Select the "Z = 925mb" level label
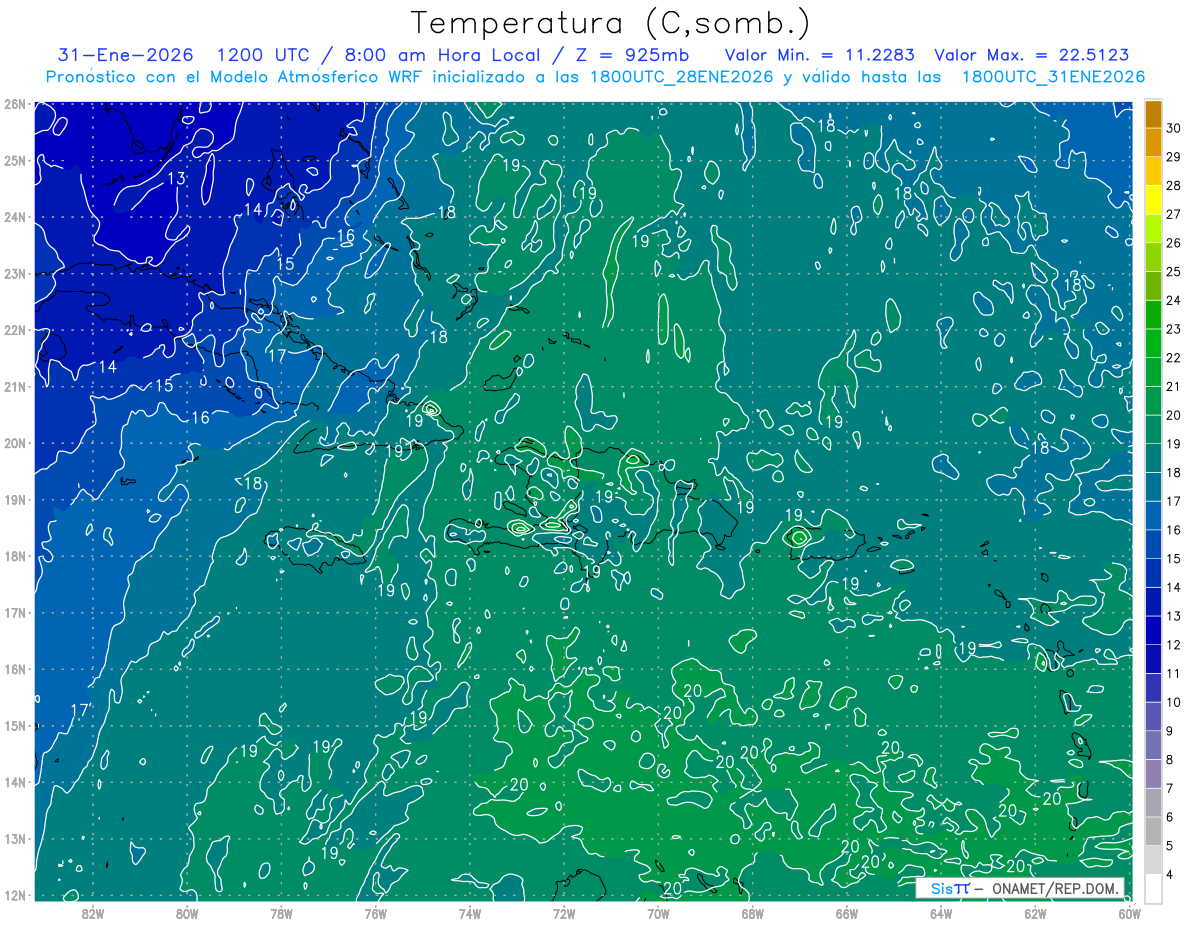This screenshot has width=1200, height=927. click(x=635, y=55)
